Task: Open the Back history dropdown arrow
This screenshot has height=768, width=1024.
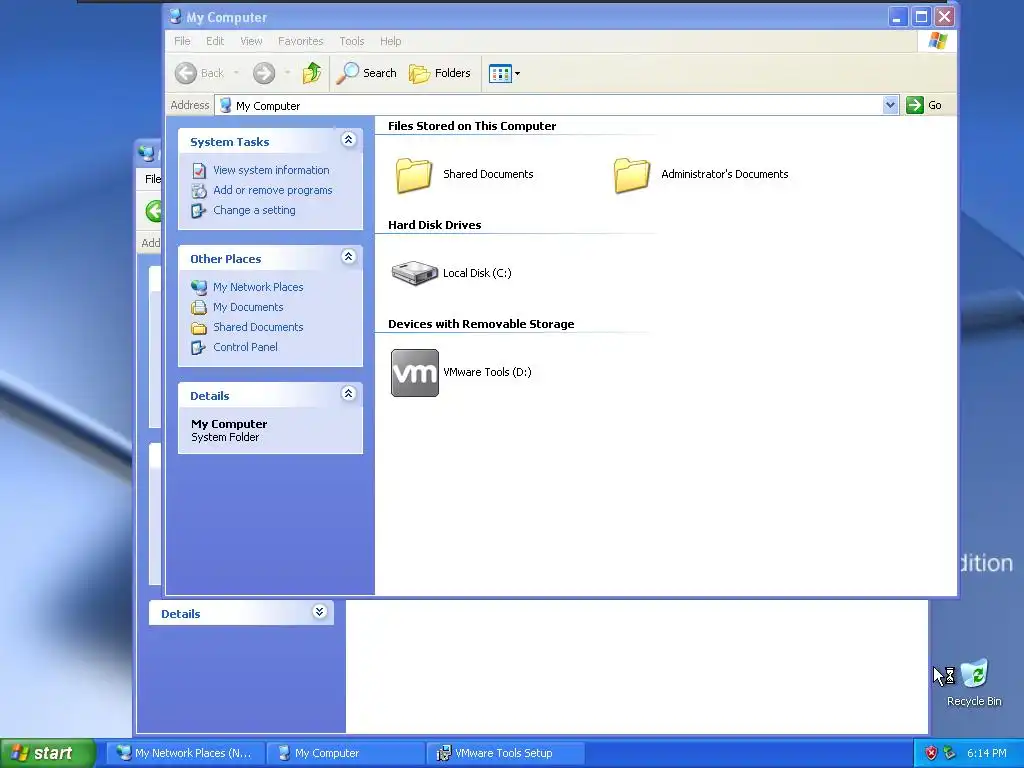Action: pyautogui.click(x=236, y=73)
